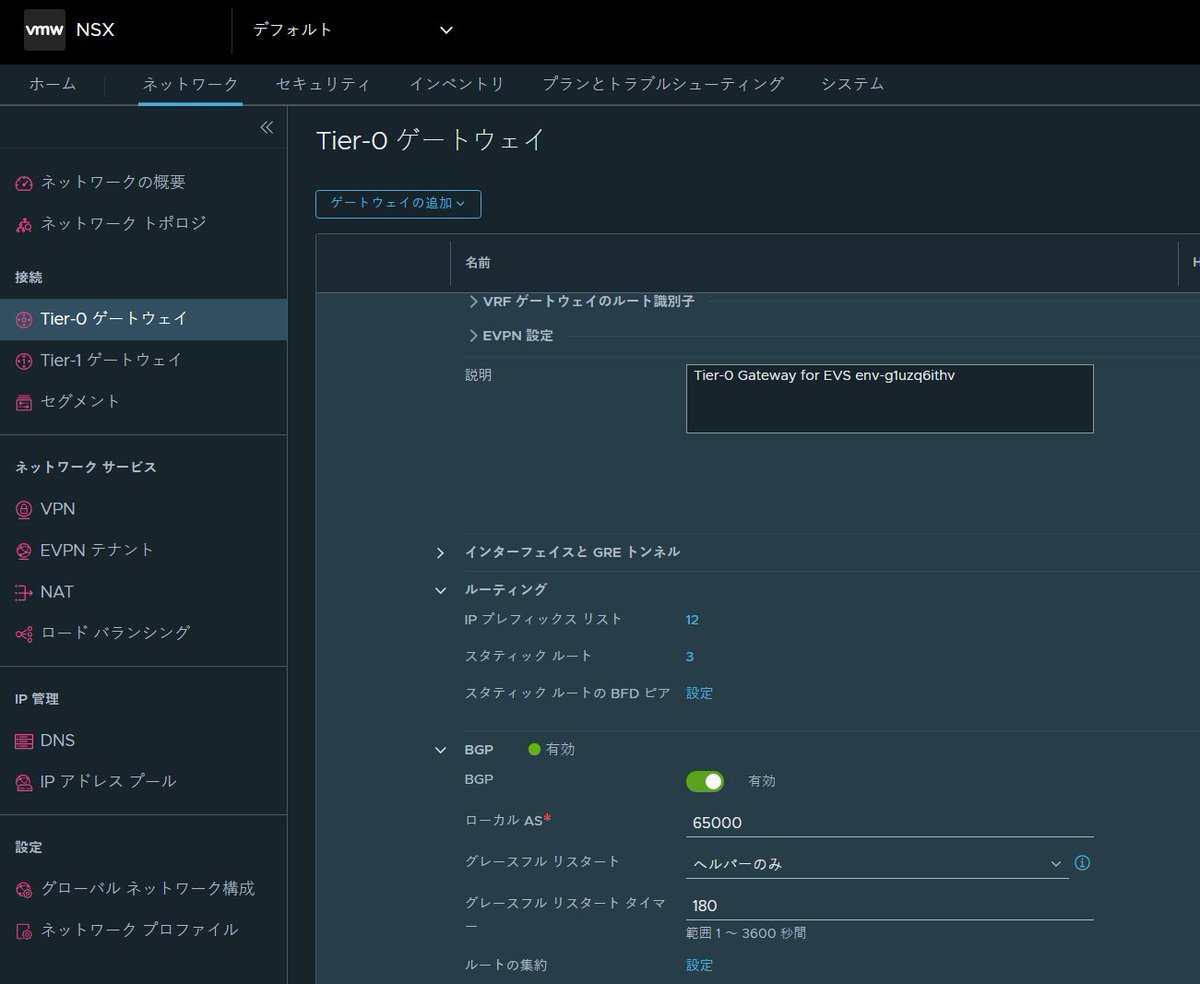
Task: Click the VMware NSX logo
Action: tap(45, 29)
